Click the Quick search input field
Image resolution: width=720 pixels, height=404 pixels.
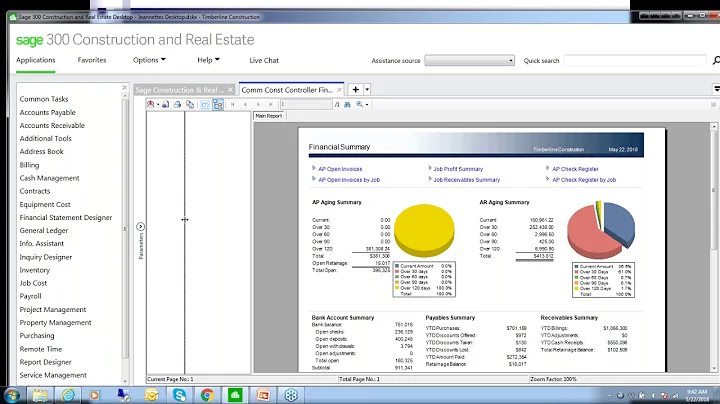click(x=635, y=60)
